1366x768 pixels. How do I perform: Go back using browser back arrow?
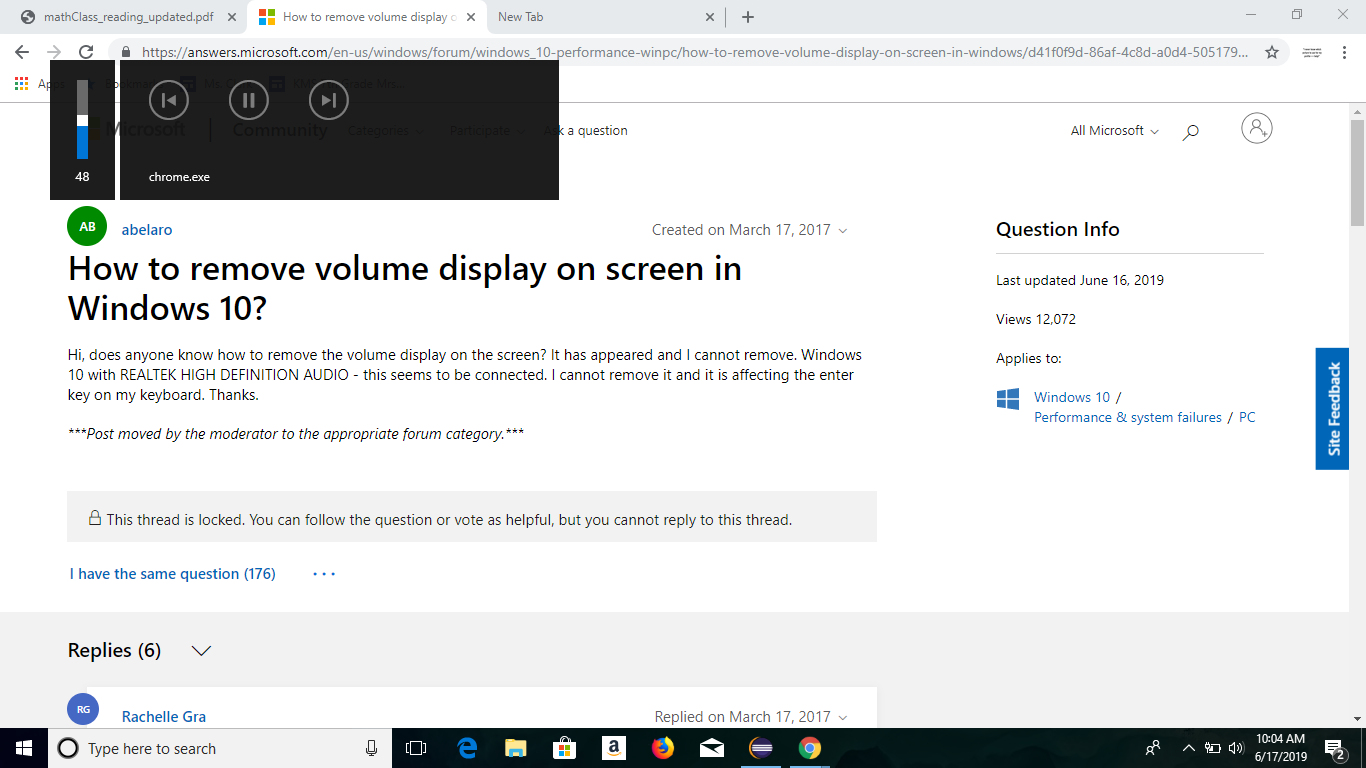click(22, 52)
